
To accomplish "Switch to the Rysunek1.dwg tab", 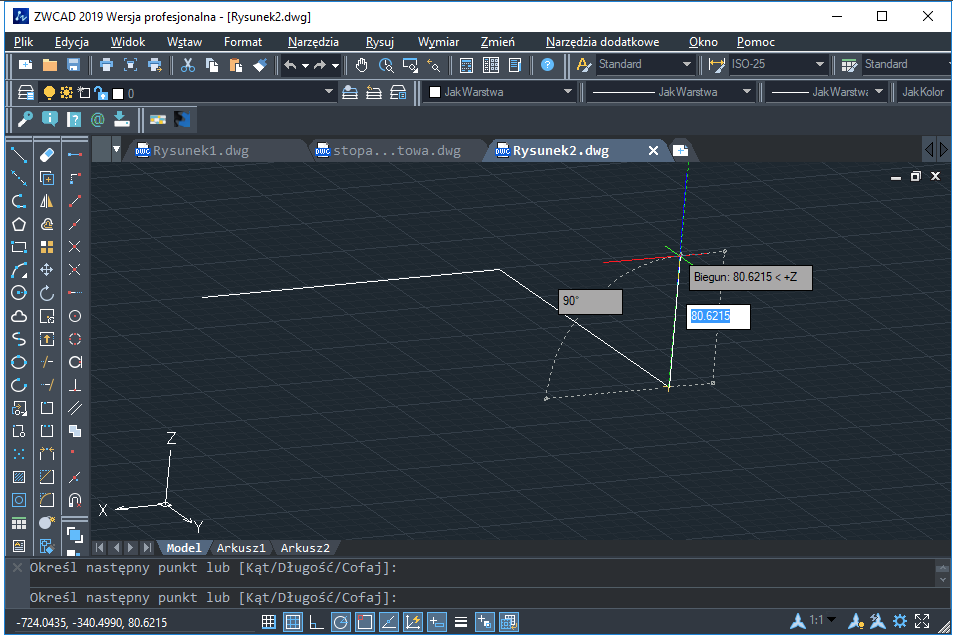I will pyautogui.click(x=200, y=151).
